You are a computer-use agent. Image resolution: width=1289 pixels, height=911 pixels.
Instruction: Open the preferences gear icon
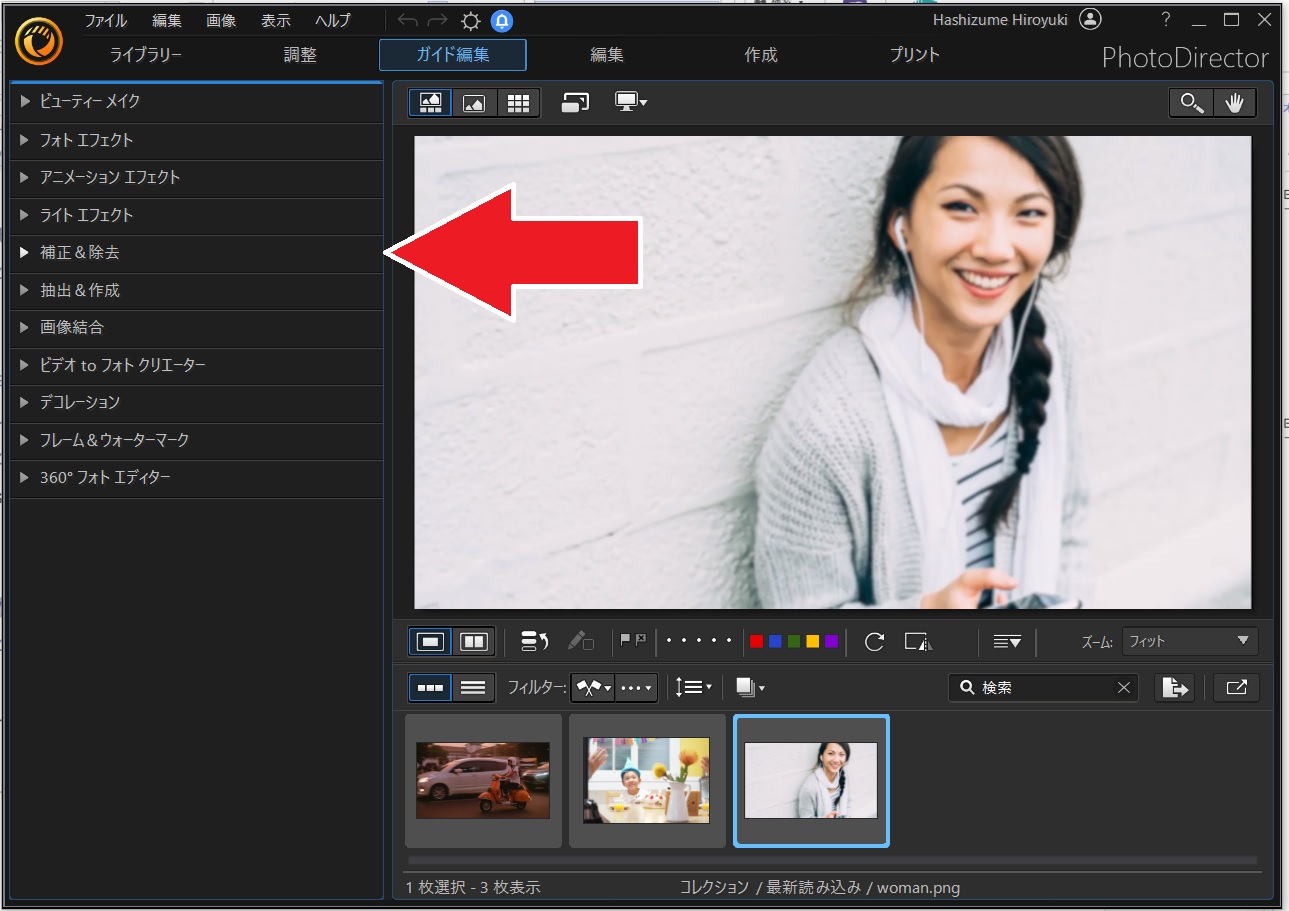click(470, 21)
